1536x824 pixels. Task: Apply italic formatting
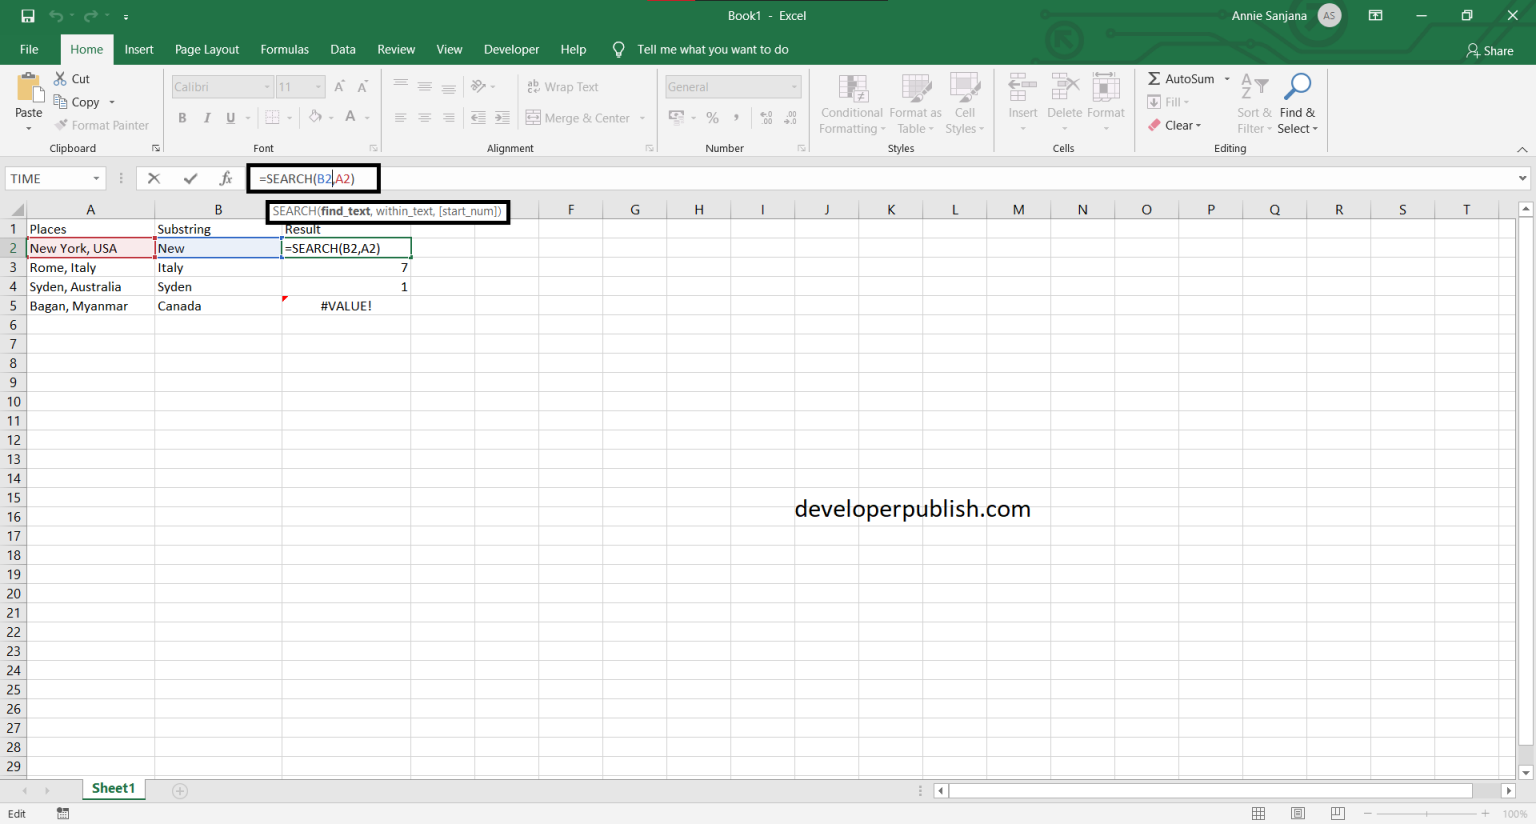click(x=206, y=117)
